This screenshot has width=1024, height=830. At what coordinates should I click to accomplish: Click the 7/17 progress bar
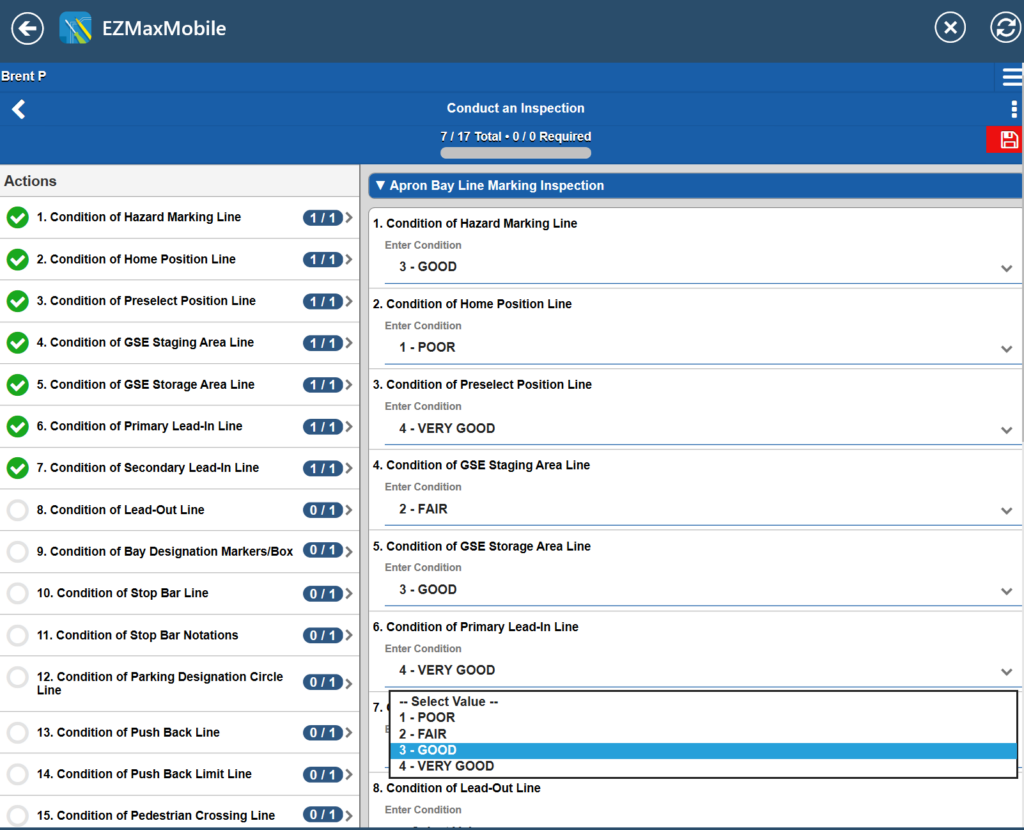click(x=515, y=151)
